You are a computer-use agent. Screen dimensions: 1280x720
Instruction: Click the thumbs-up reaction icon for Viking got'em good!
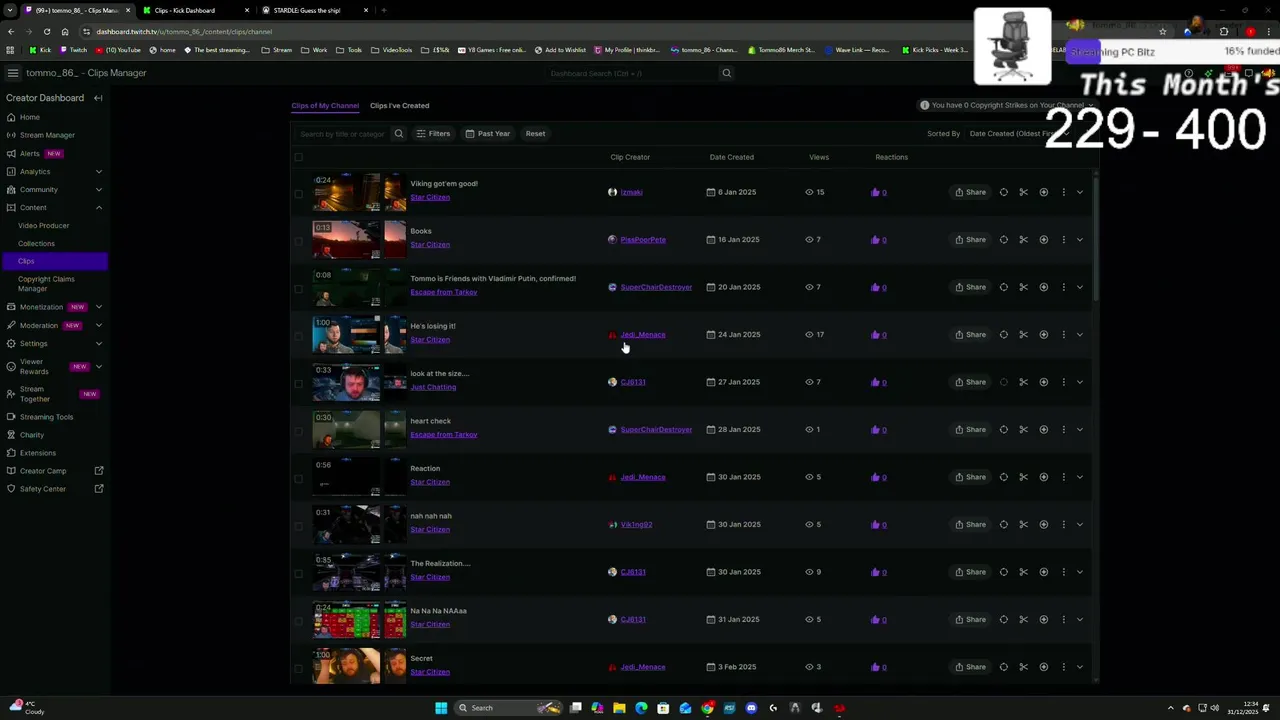pyautogui.click(x=875, y=192)
